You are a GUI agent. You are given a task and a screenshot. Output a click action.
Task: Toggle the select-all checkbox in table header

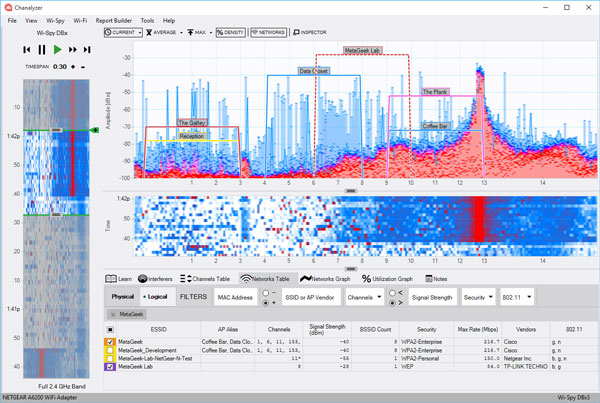coord(110,330)
